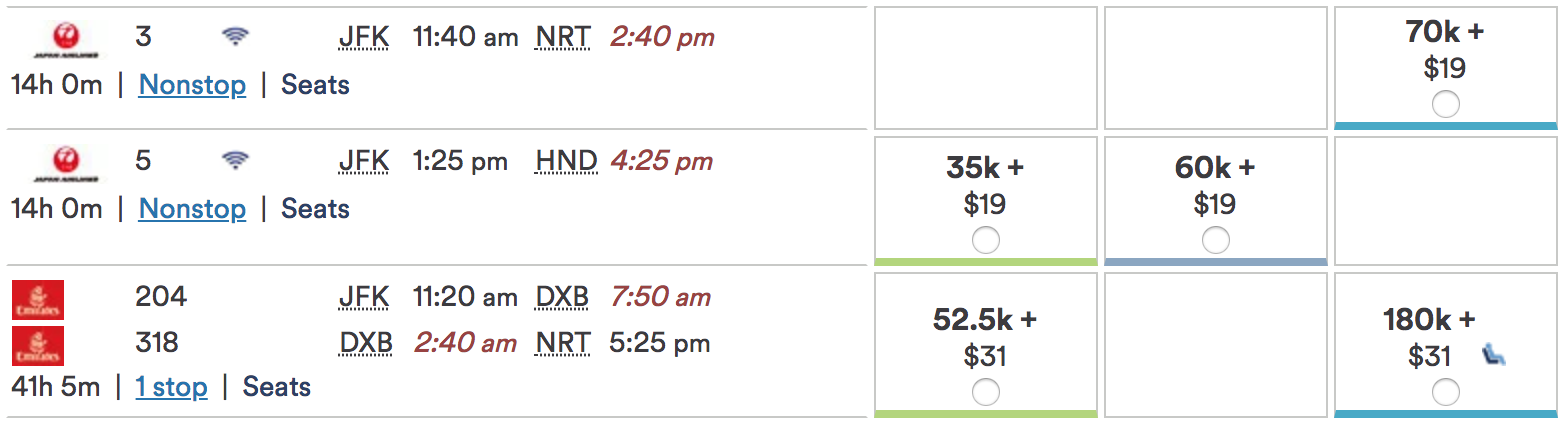Image resolution: width=1562 pixels, height=424 pixels.
Task: Select the 60k + $19 fare
Action: [1215, 240]
